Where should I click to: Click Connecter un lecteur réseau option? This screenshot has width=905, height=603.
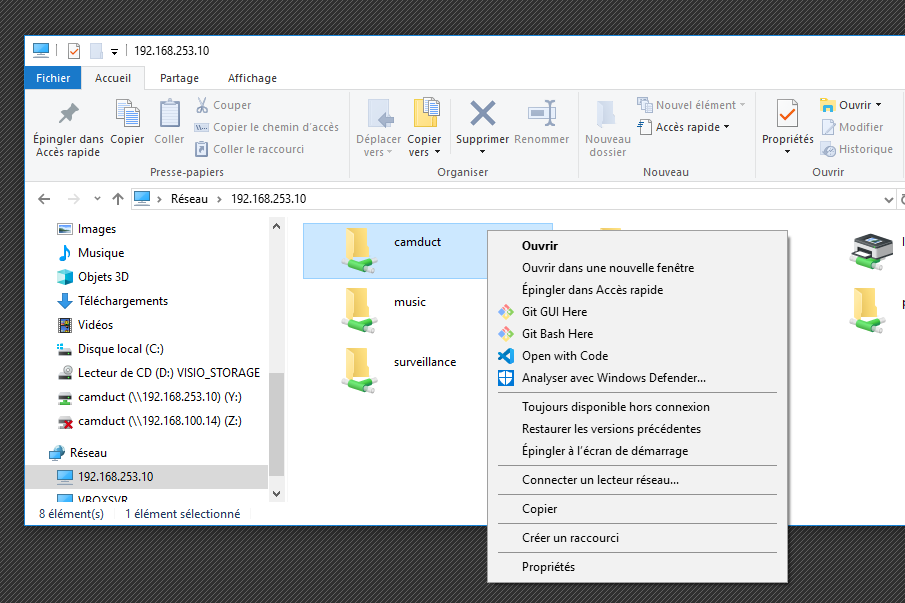pyautogui.click(x=600, y=480)
